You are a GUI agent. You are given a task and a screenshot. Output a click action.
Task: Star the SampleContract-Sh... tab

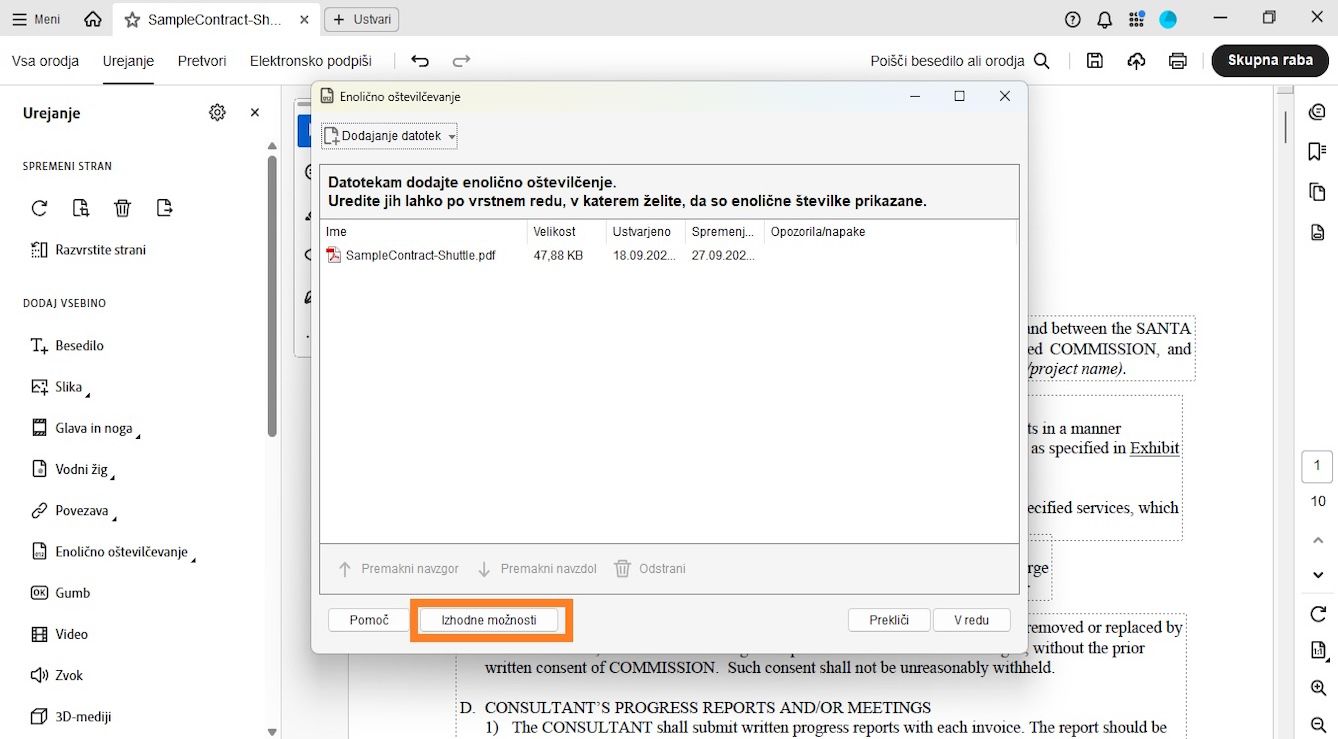click(132, 20)
